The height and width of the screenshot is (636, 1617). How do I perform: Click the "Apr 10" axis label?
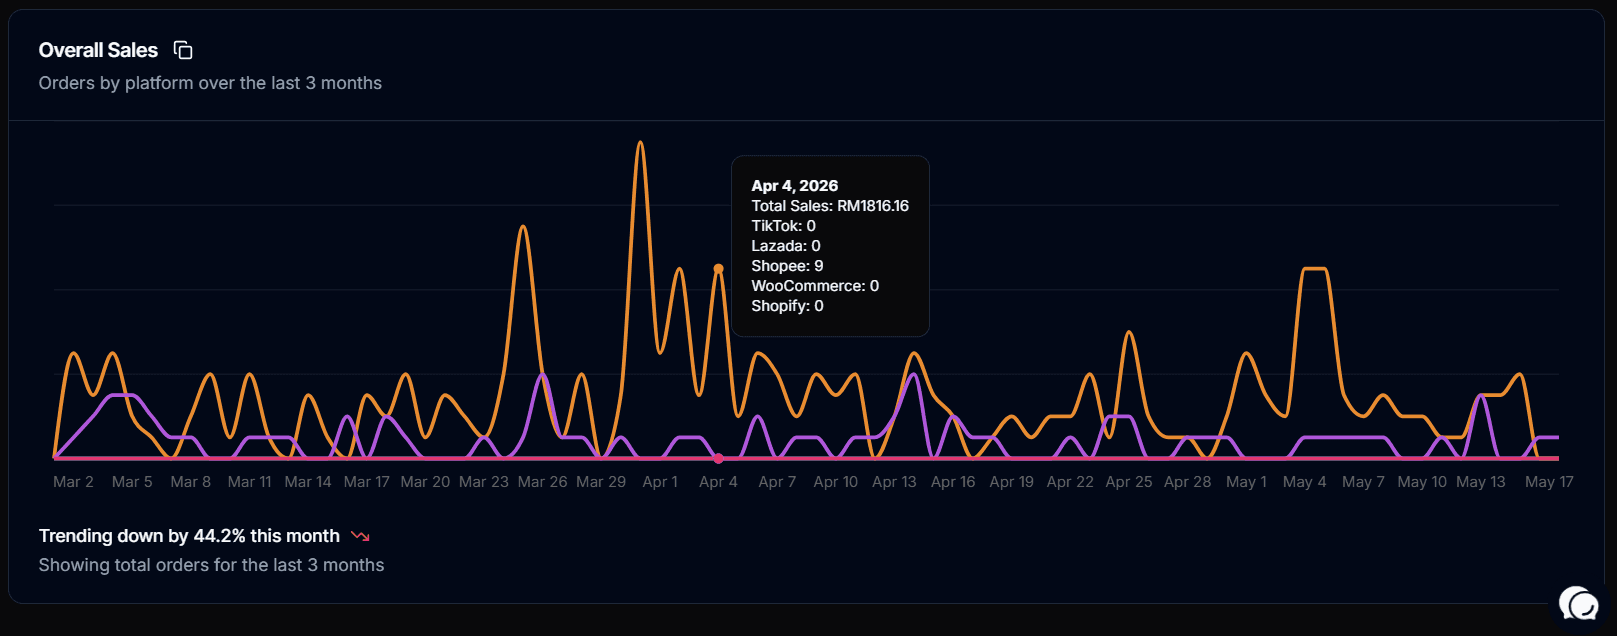[836, 482]
